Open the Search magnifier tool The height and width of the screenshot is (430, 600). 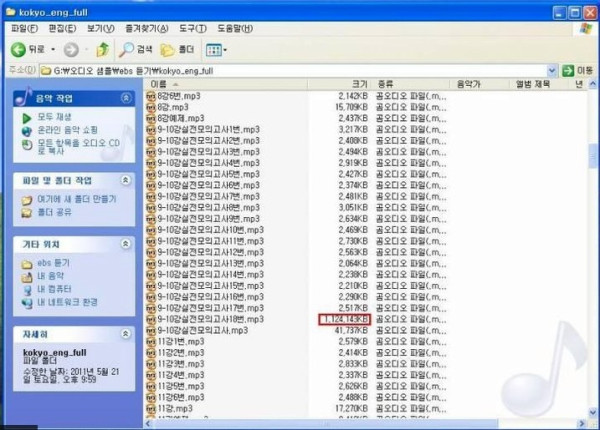pyautogui.click(x=126, y=50)
